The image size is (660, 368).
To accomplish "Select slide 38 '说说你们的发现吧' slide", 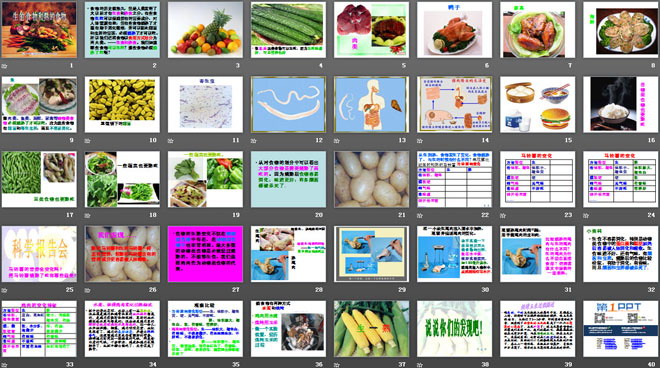I will click(x=455, y=329).
